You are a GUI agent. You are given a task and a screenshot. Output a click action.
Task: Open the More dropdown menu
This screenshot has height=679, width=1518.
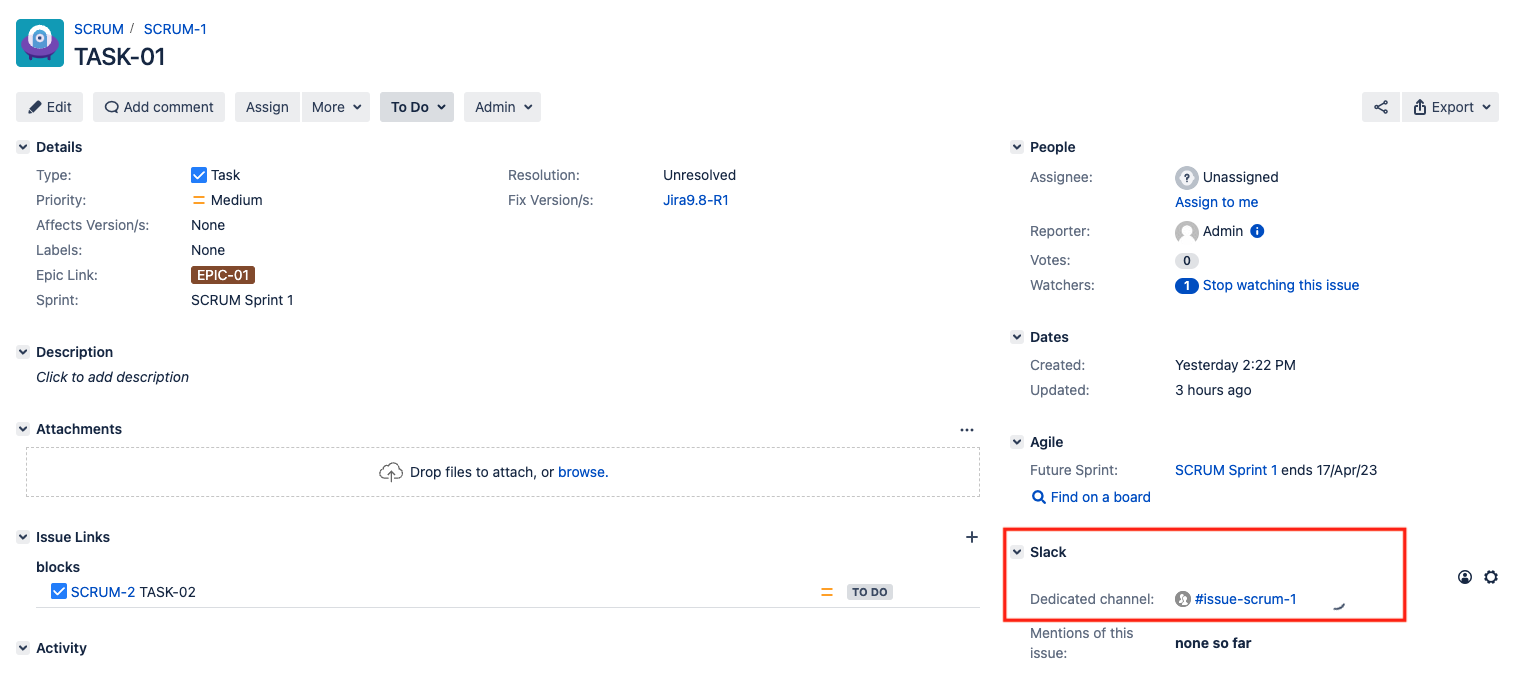click(336, 107)
